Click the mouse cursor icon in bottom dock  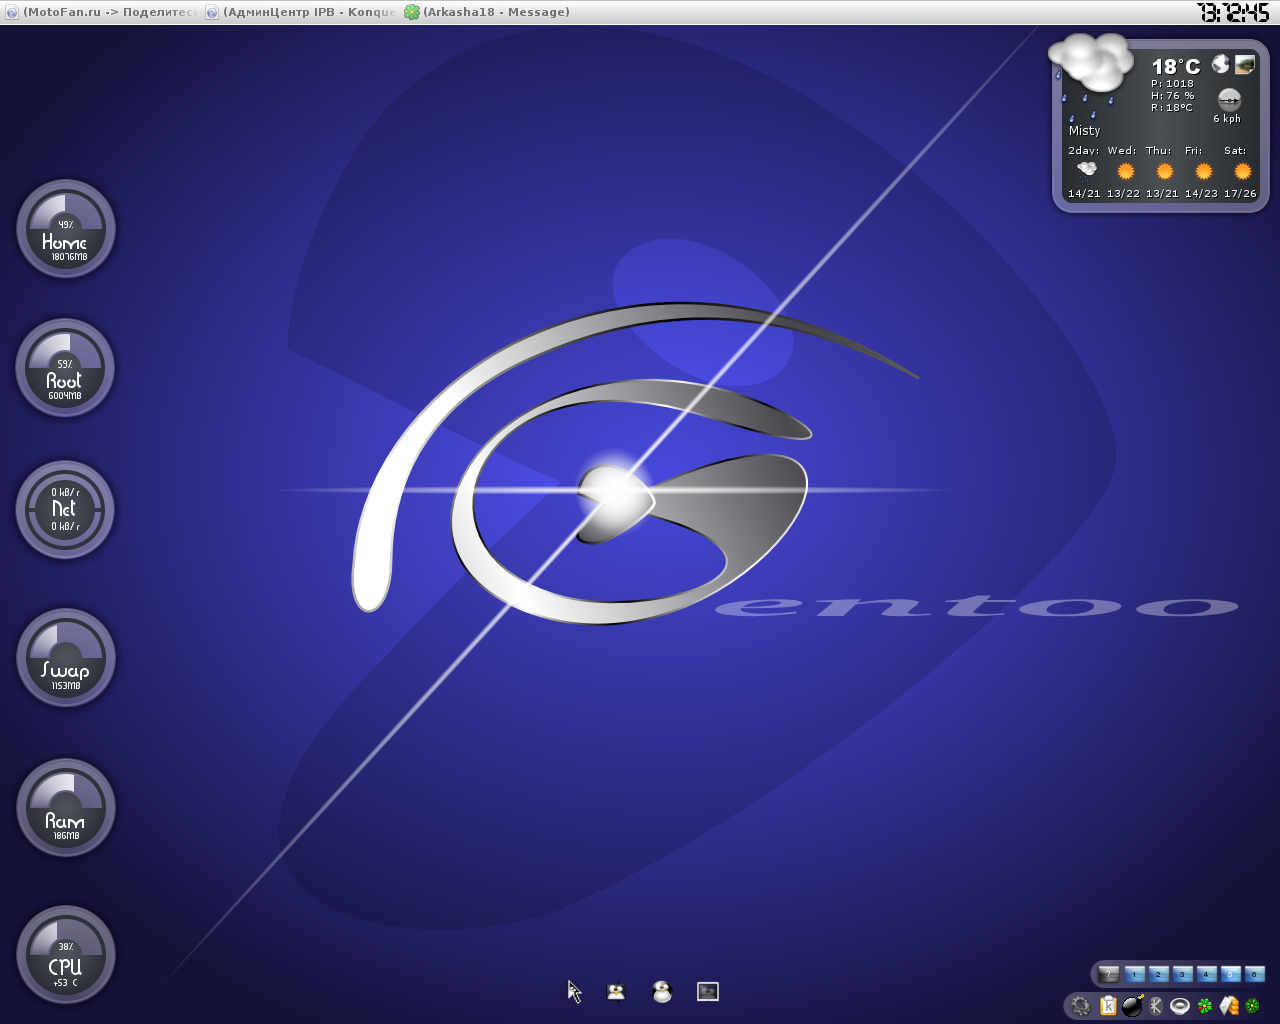(574, 991)
